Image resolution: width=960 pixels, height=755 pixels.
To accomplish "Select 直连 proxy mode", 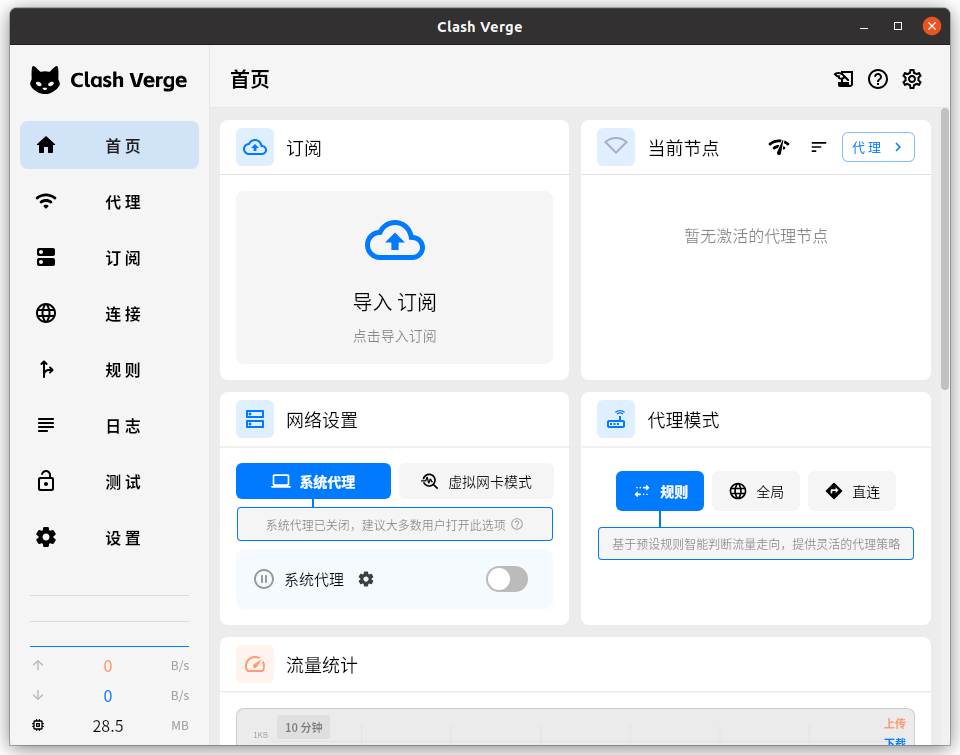I will point(852,491).
